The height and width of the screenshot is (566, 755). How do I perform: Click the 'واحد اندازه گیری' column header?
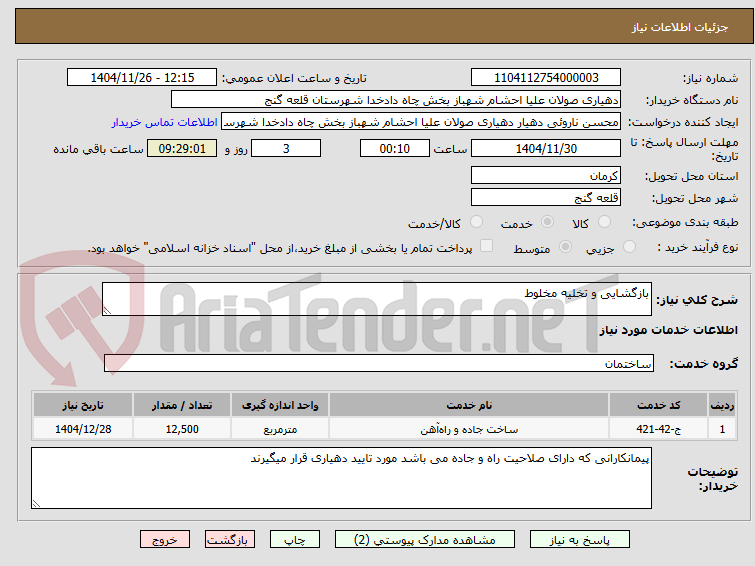tap(280, 405)
